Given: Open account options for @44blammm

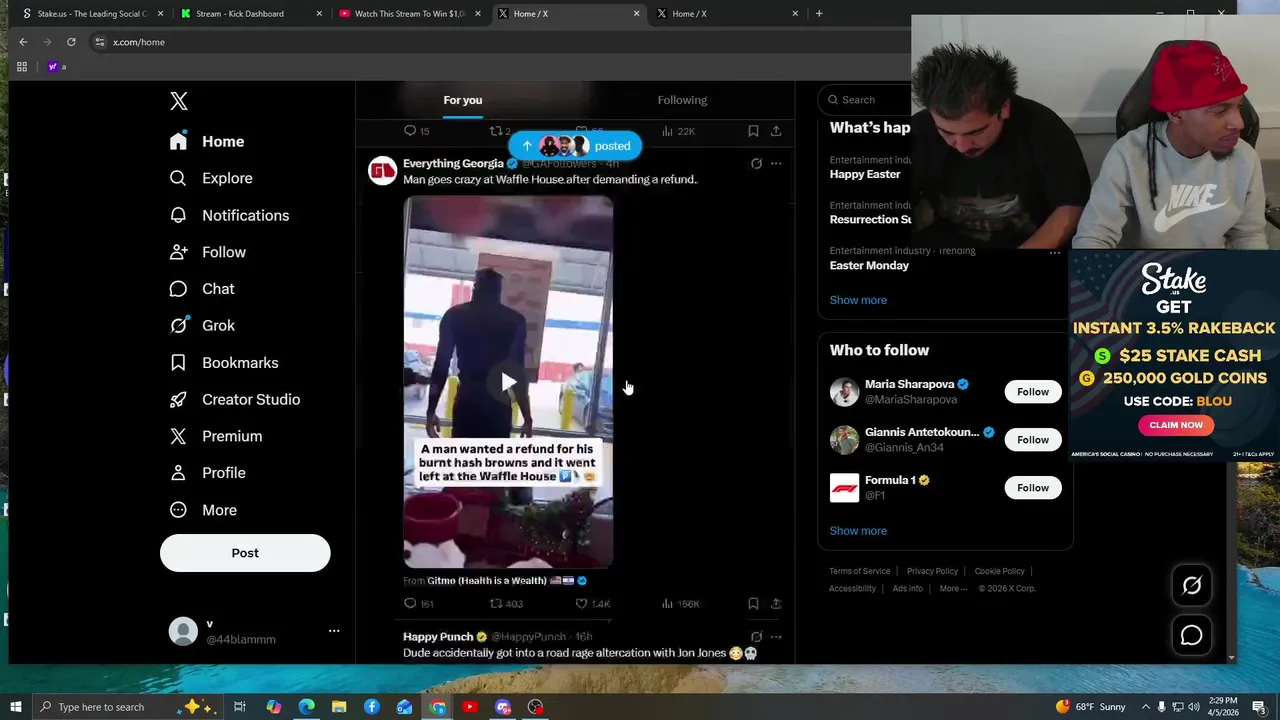Looking at the screenshot, I should coord(334,631).
